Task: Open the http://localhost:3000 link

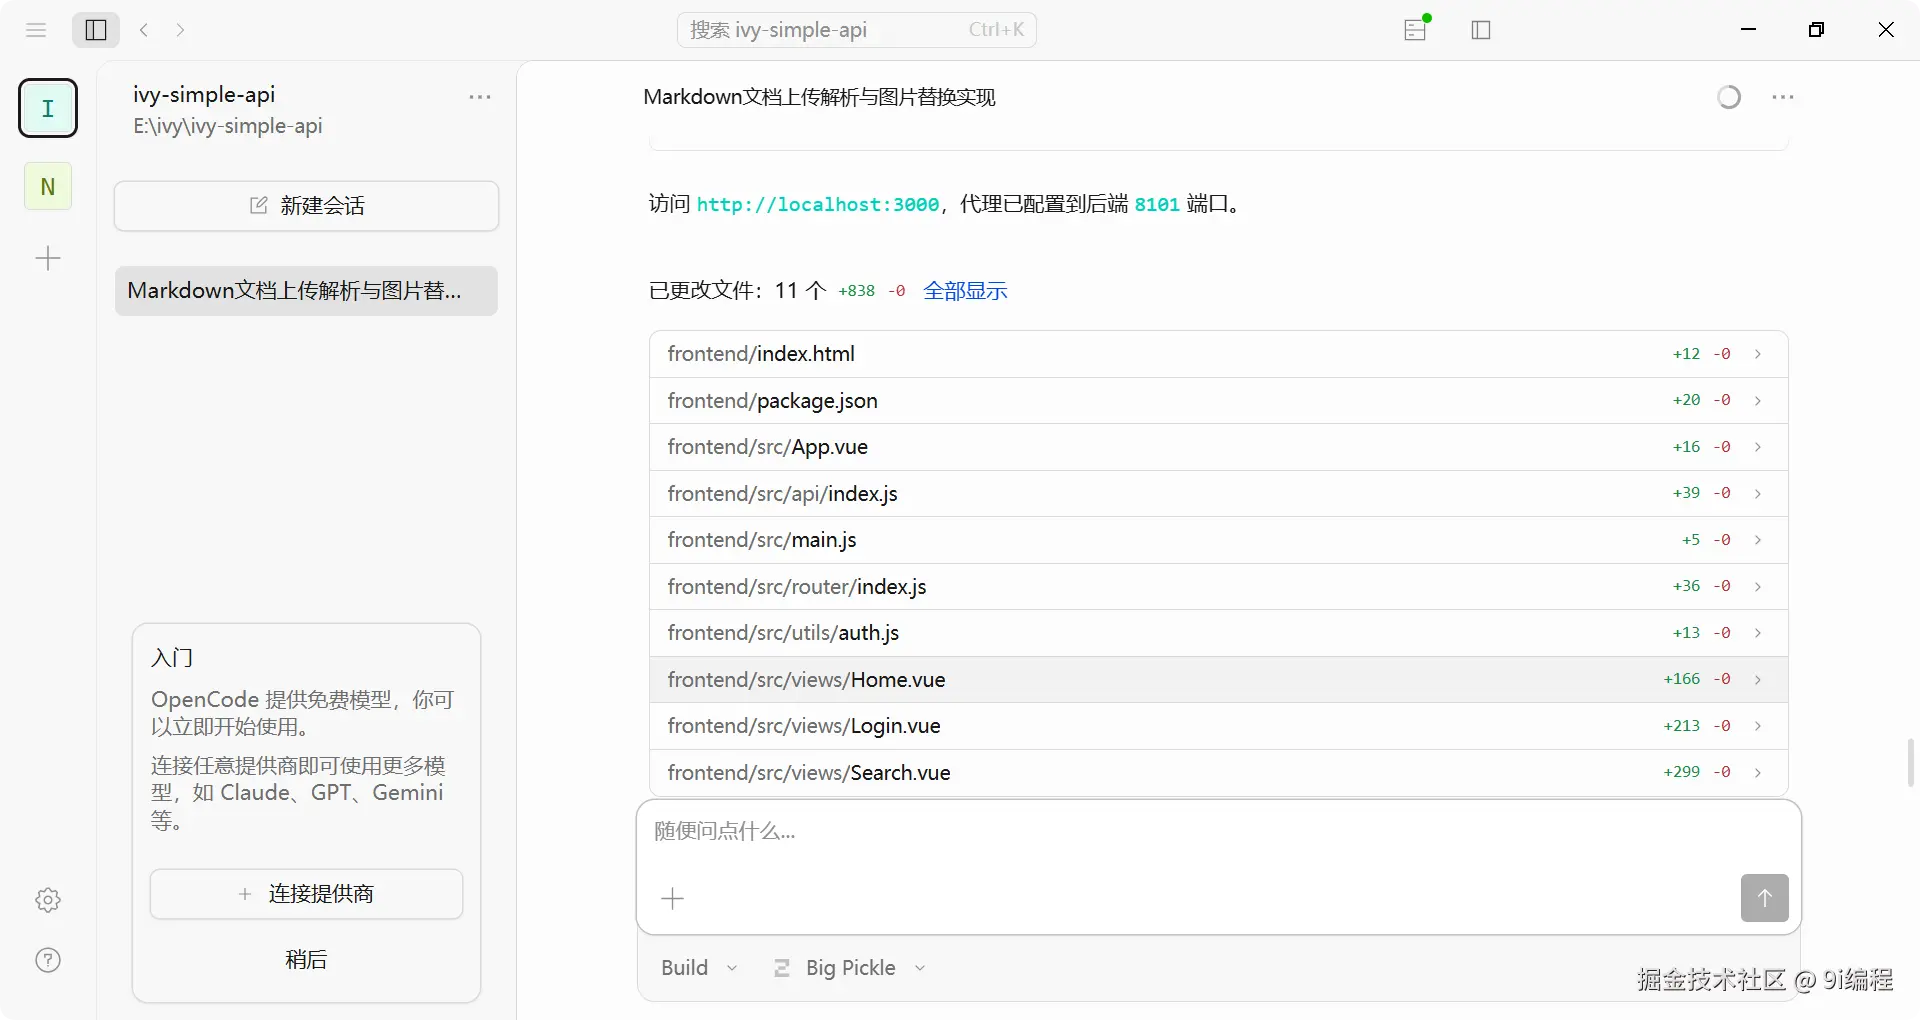Action: click(818, 204)
